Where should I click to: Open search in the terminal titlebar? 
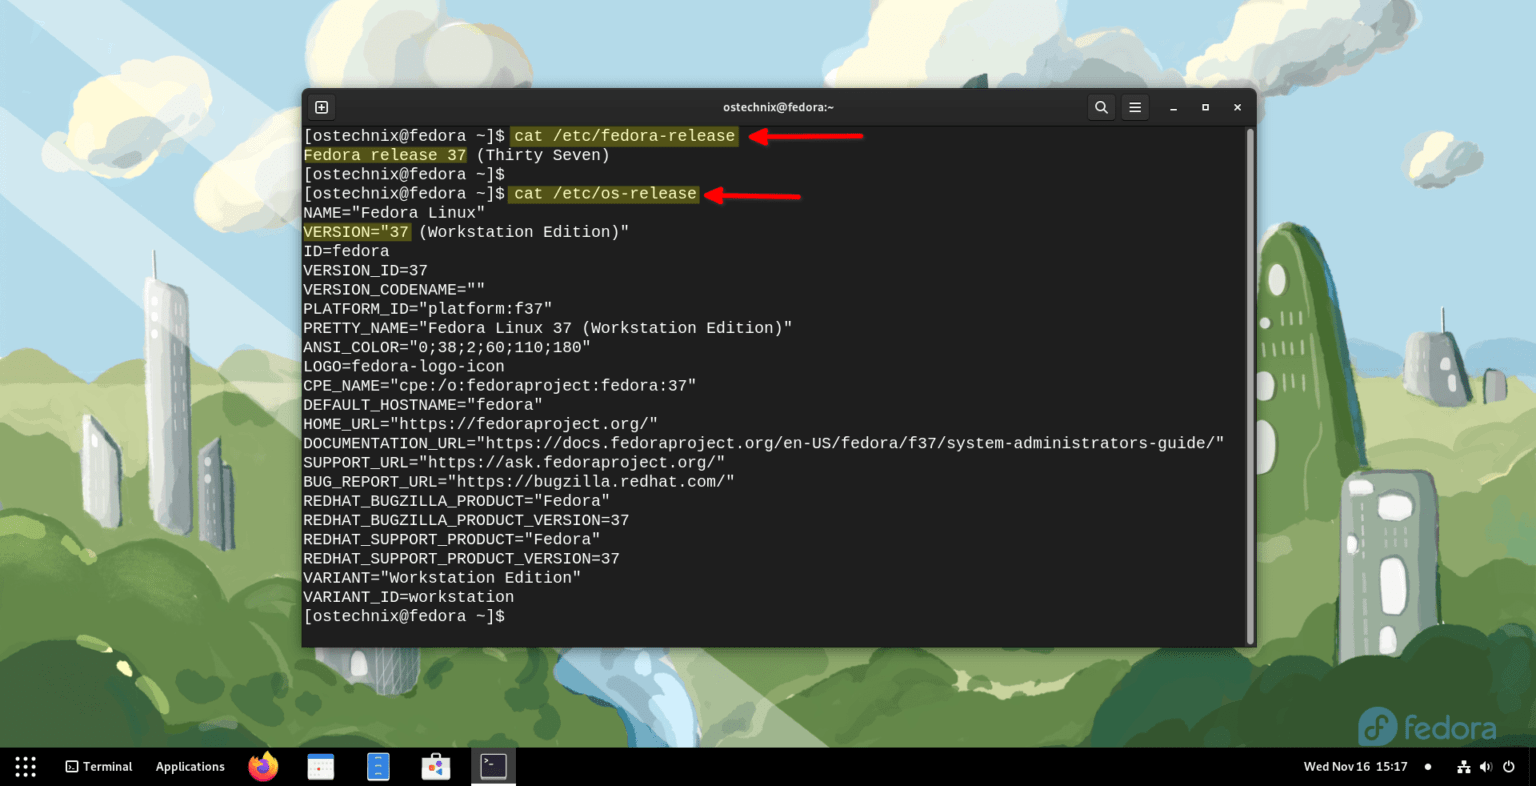click(x=1101, y=107)
